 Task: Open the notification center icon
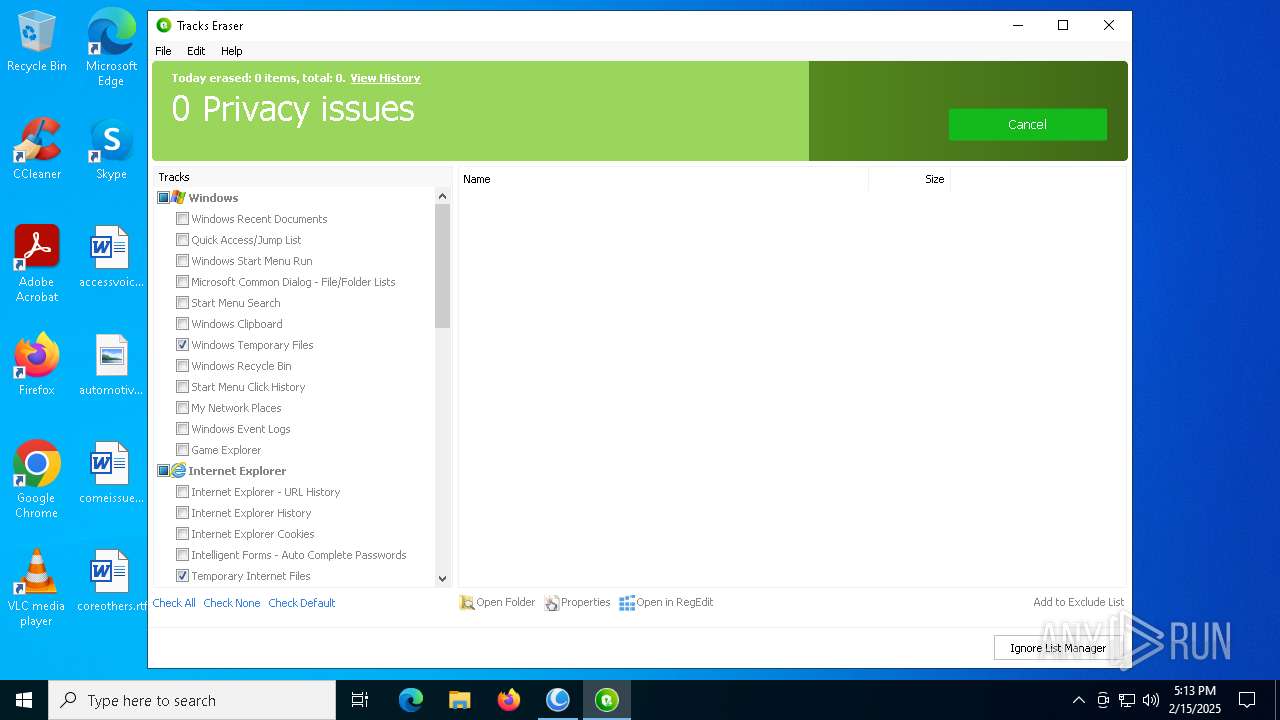[1247, 700]
